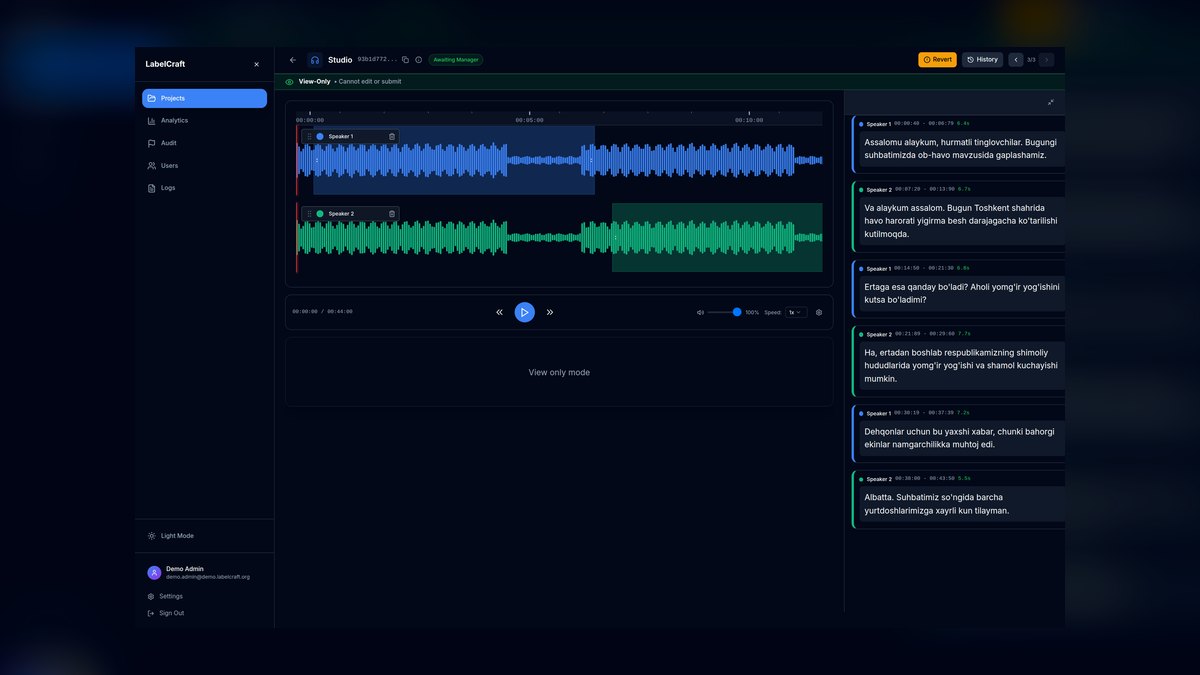Open the Audit section

pyautogui.click(x=204, y=143)
